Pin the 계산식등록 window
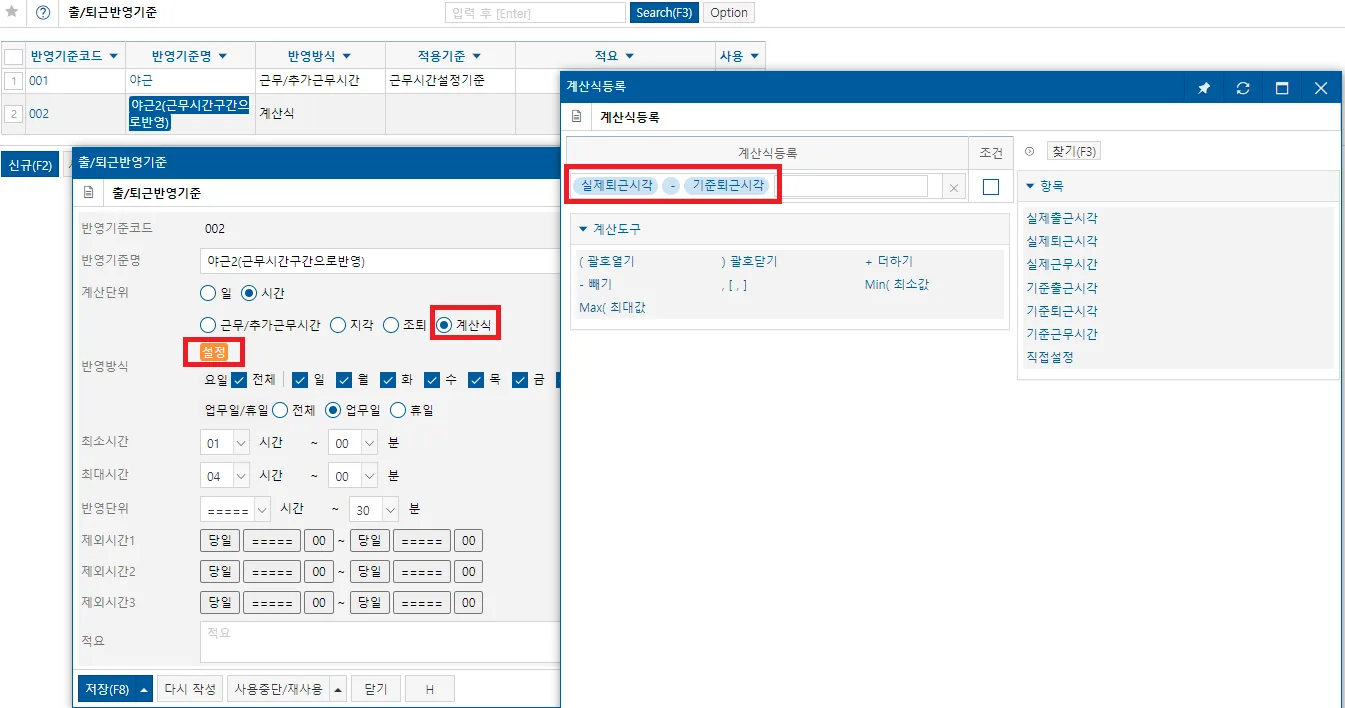 (x=1204, y=88)
